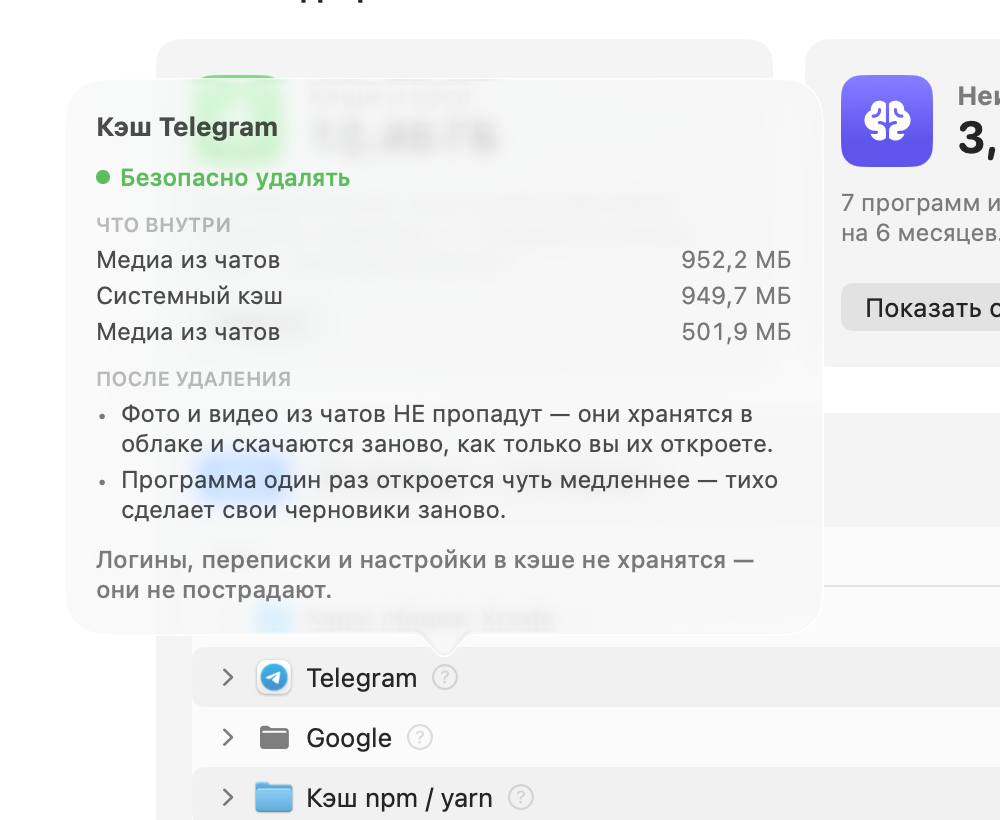Click the Безопасно удалять status text
This screenshot has width=1000, height=820.
[235, 178]
